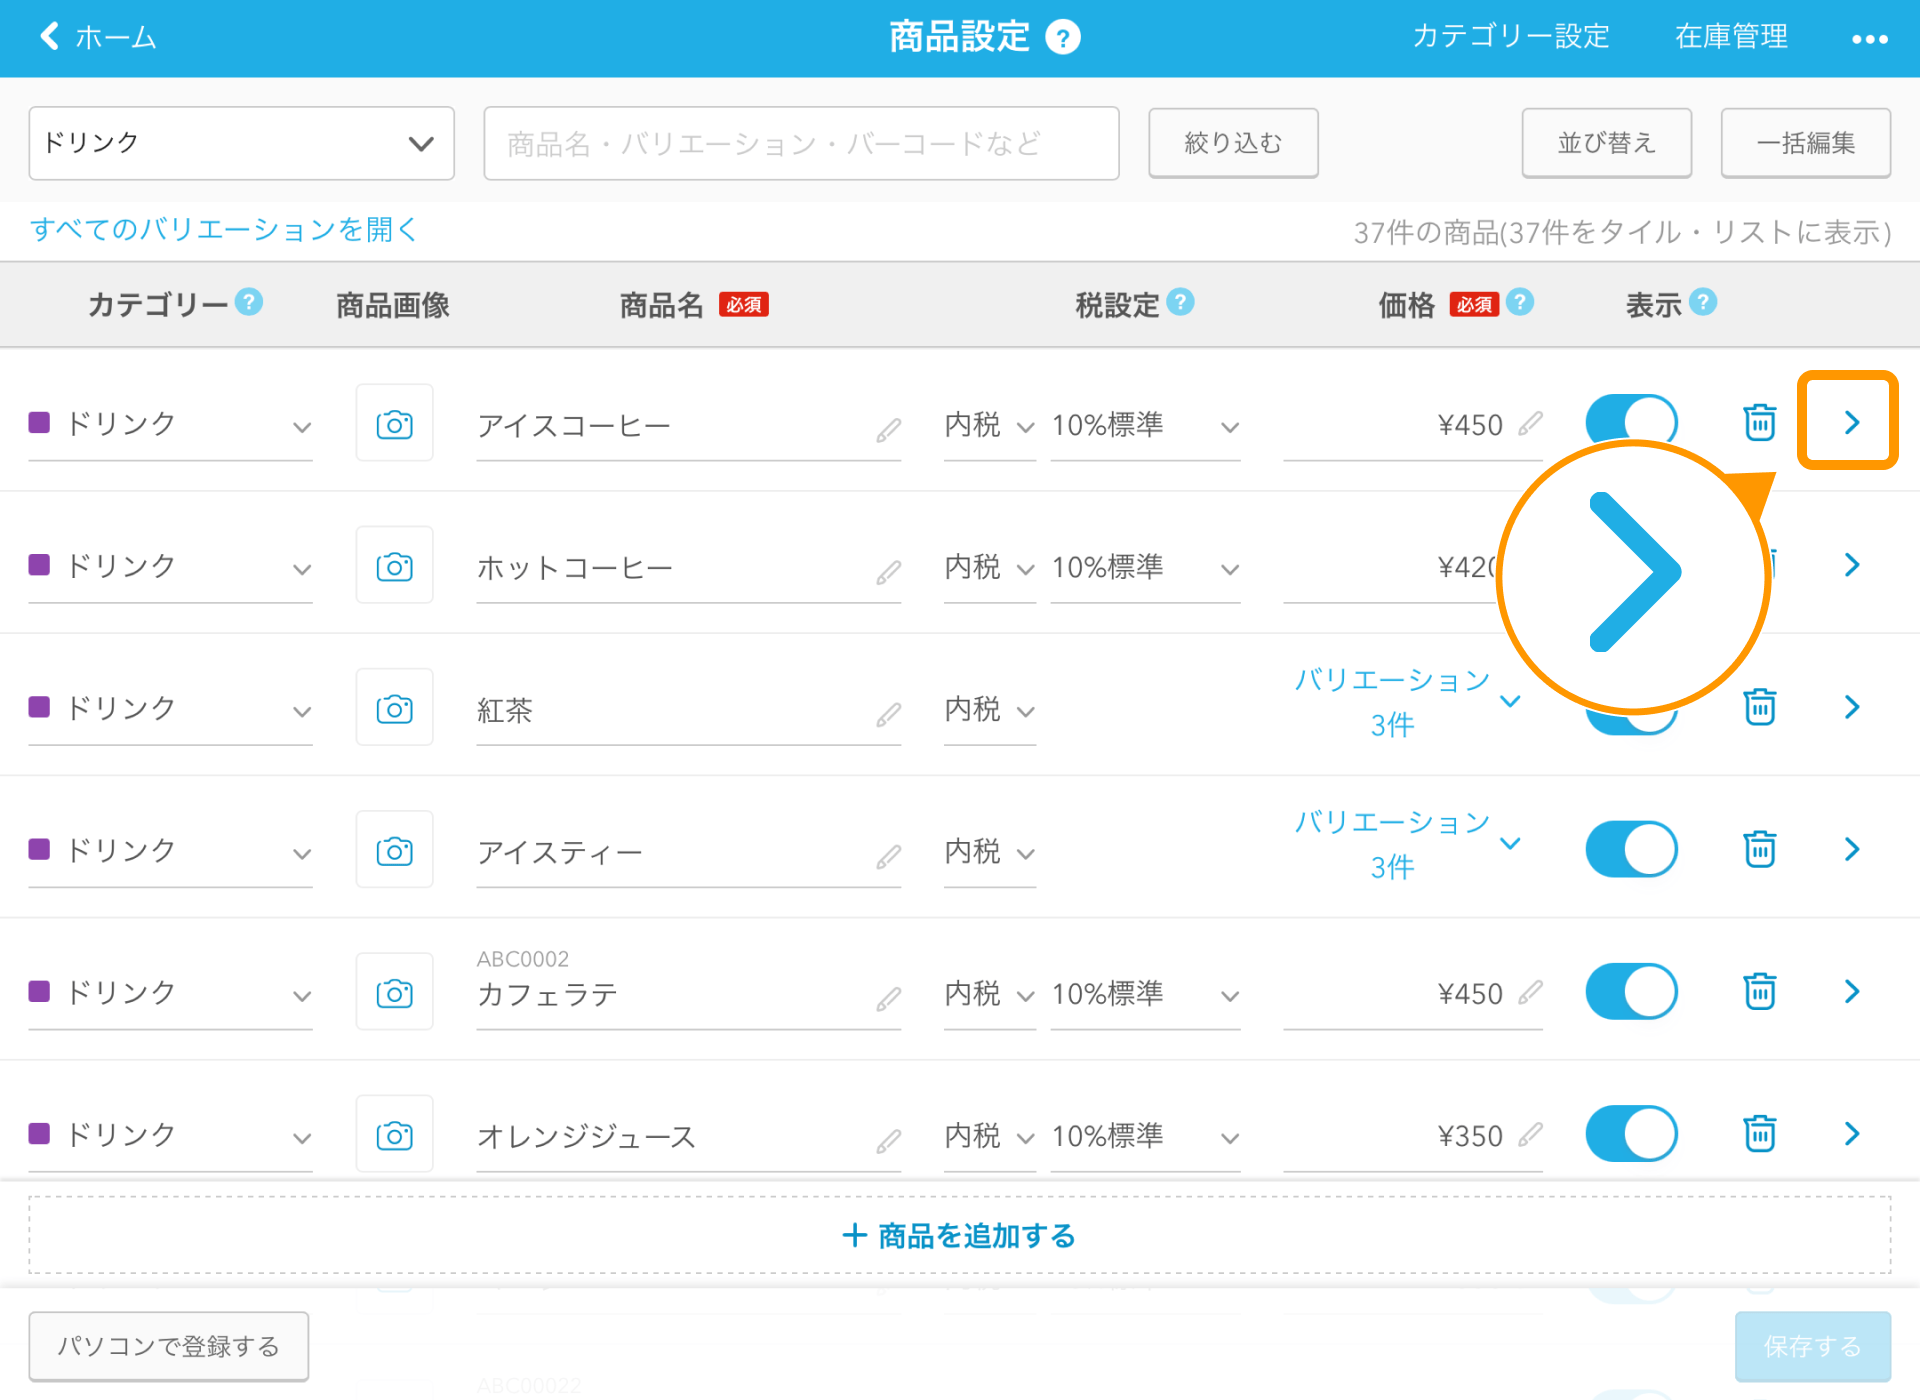This screenshot has width=1920, height=1400.
Task: Edit the ホットコーヒー product name field
Action: (688, 568)
